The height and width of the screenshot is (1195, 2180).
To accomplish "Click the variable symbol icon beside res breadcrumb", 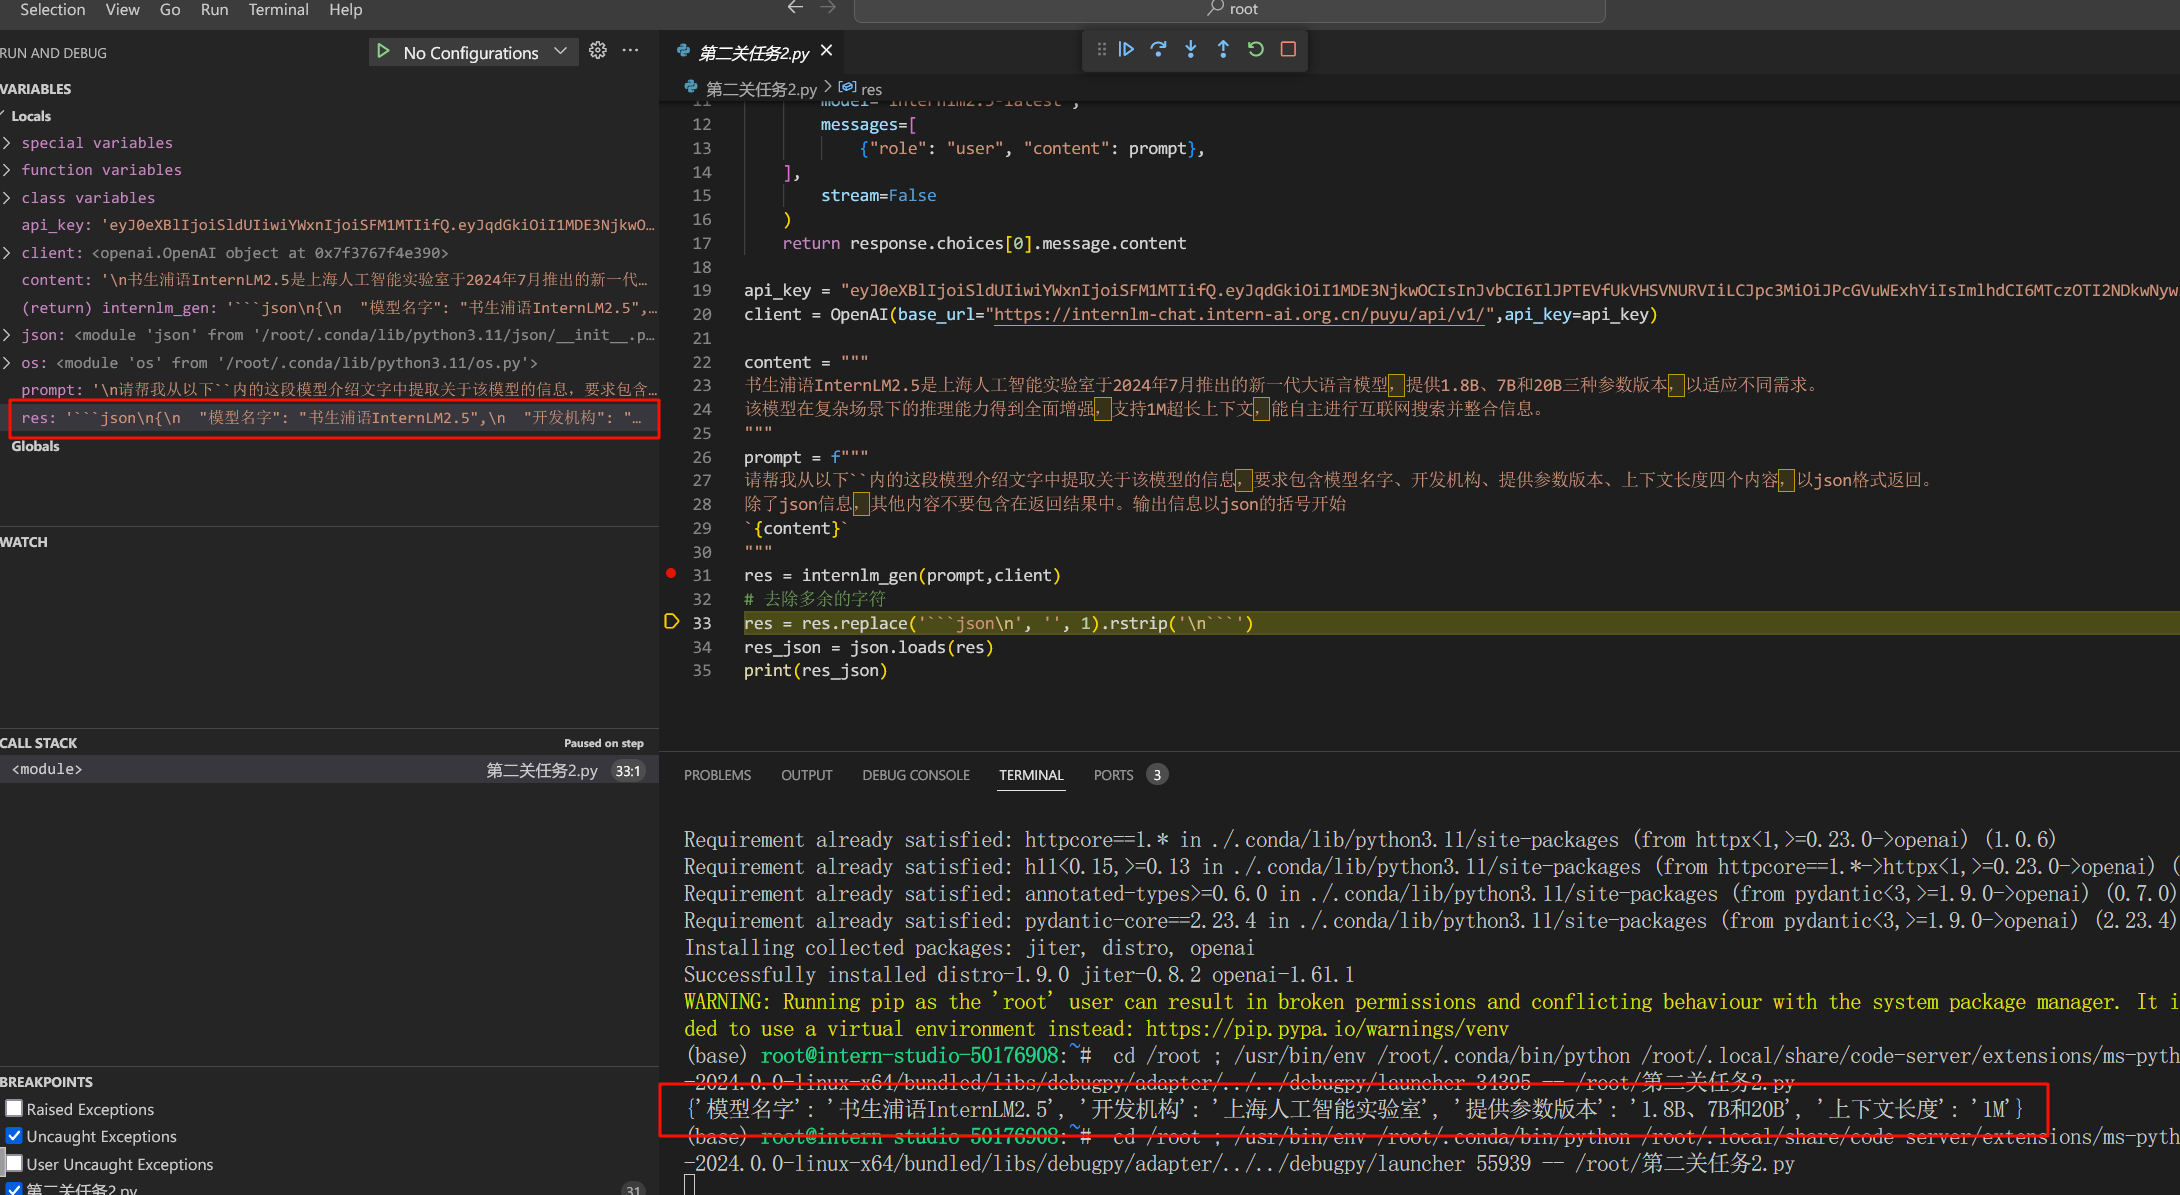I will click(x=847, y=88).
